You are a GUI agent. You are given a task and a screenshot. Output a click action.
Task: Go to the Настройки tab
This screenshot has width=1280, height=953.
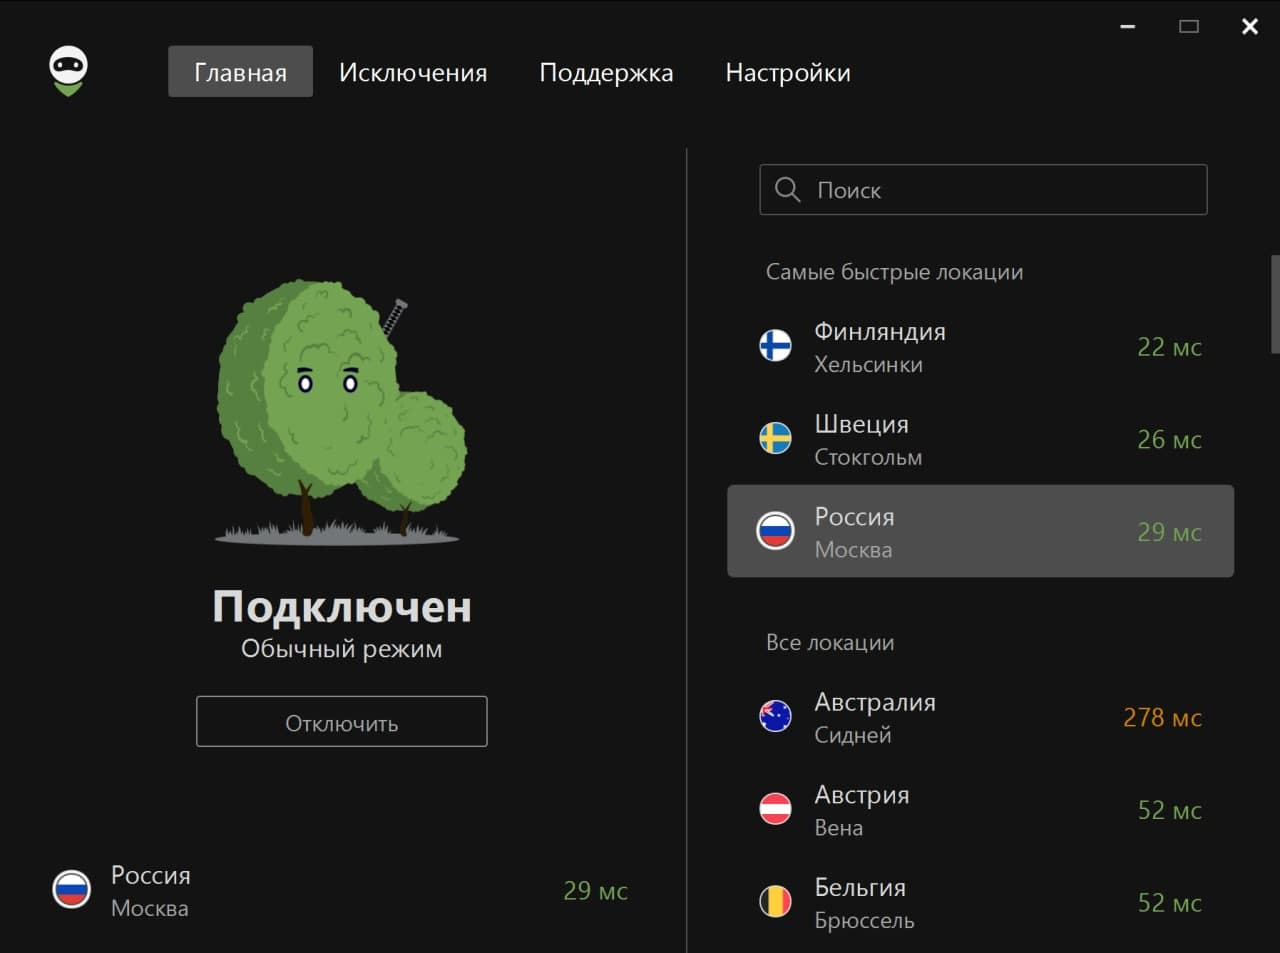[x=788, y=73]
